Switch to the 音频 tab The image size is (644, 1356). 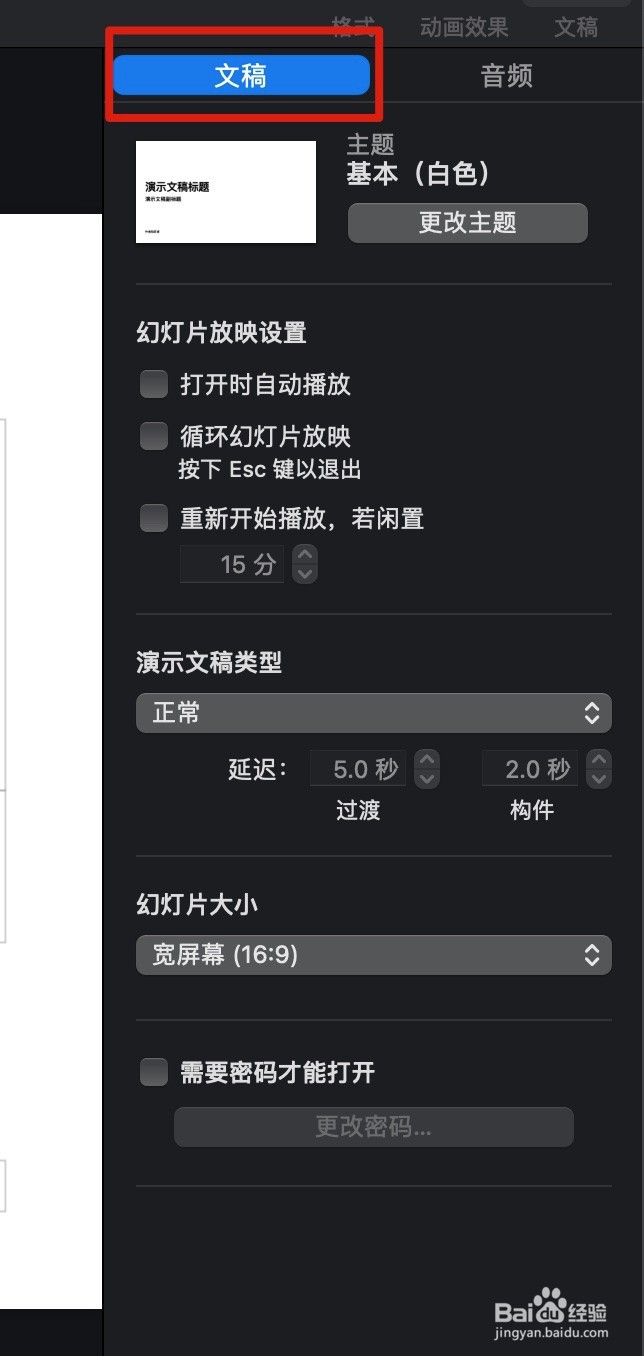click(x=506, y=75)
